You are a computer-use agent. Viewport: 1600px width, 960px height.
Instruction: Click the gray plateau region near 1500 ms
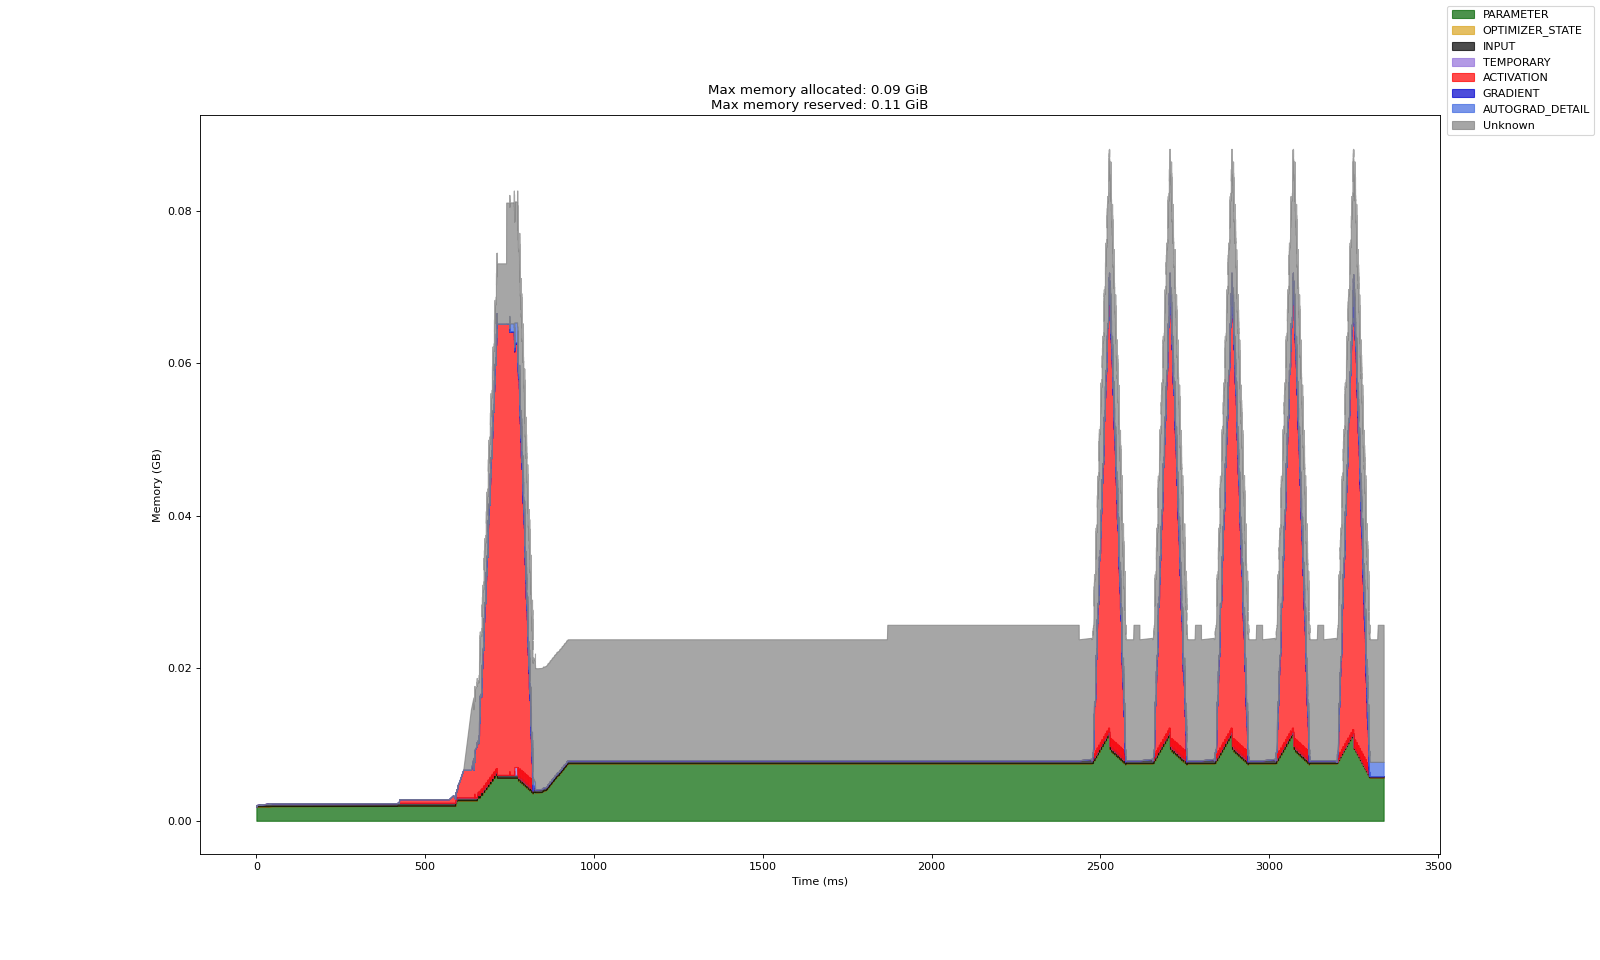[x=763, y=700]
